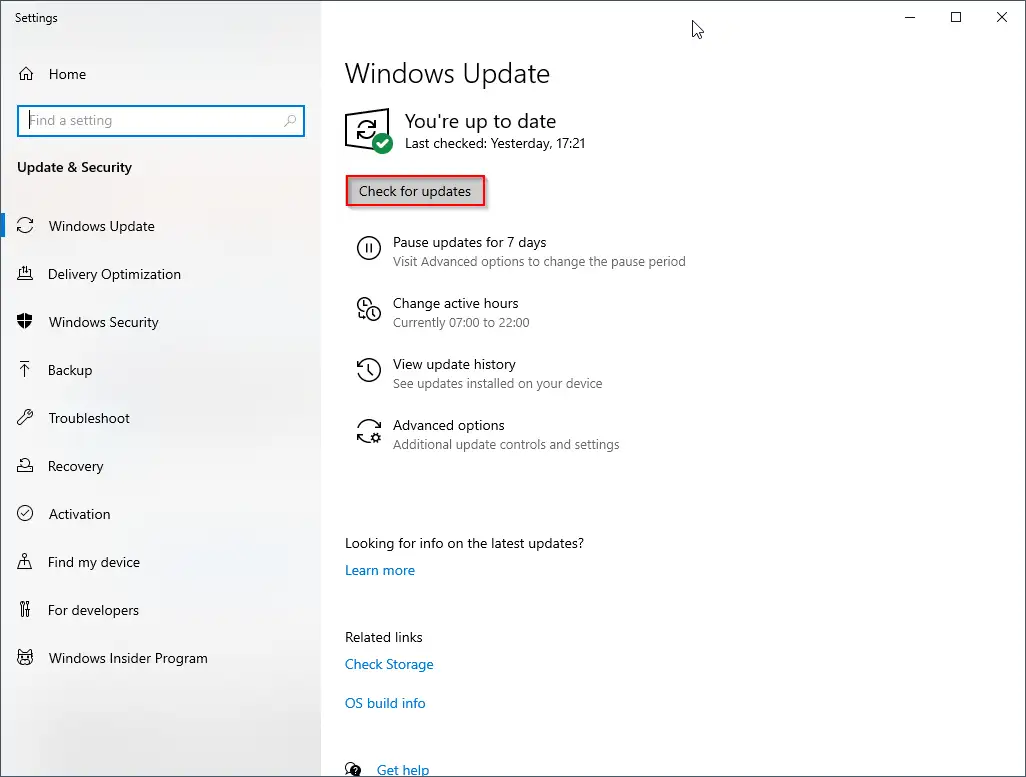Close the Settings window
Viewport: 1026px width, 777px height.
[x=1002, y=18]
